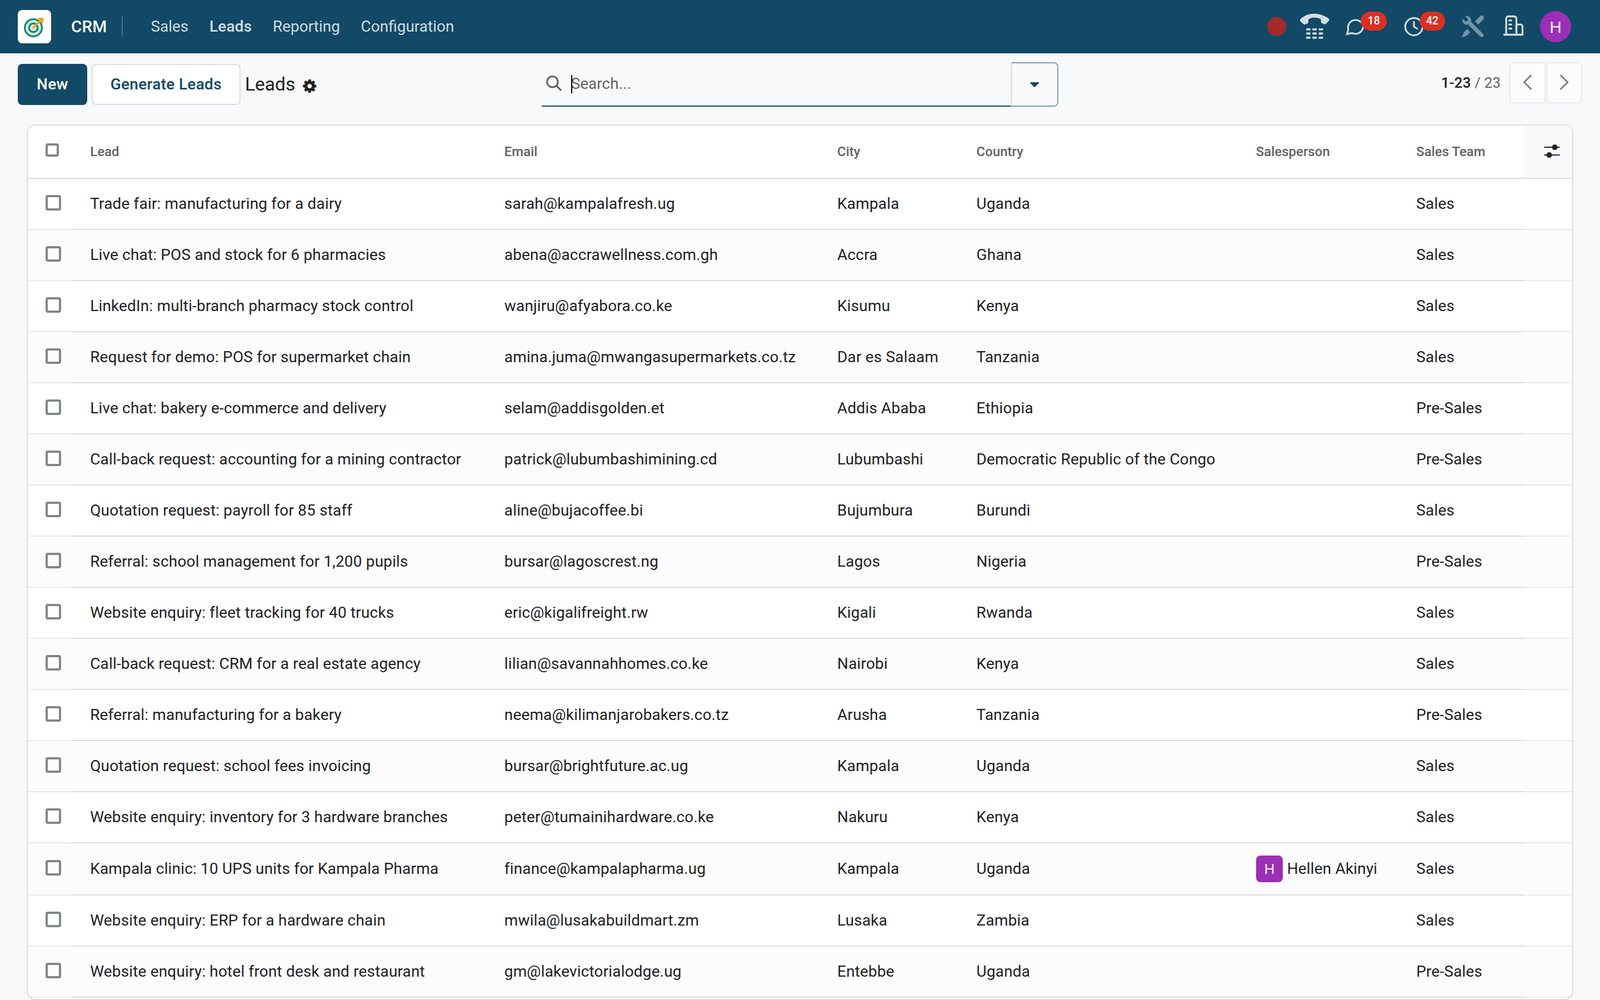Viewport: 1600px width, 1000px height.
Task: Tick checkbox for fleet tracking 40 trucks lead
Action: pos(53,612)
